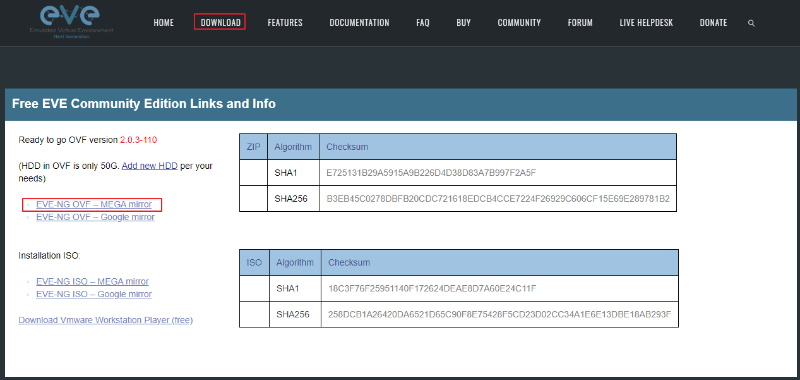Screen dimensions: 800x380
Task: Click the ISO SHA1 checksum value
Action: click(x=432, y=289)
